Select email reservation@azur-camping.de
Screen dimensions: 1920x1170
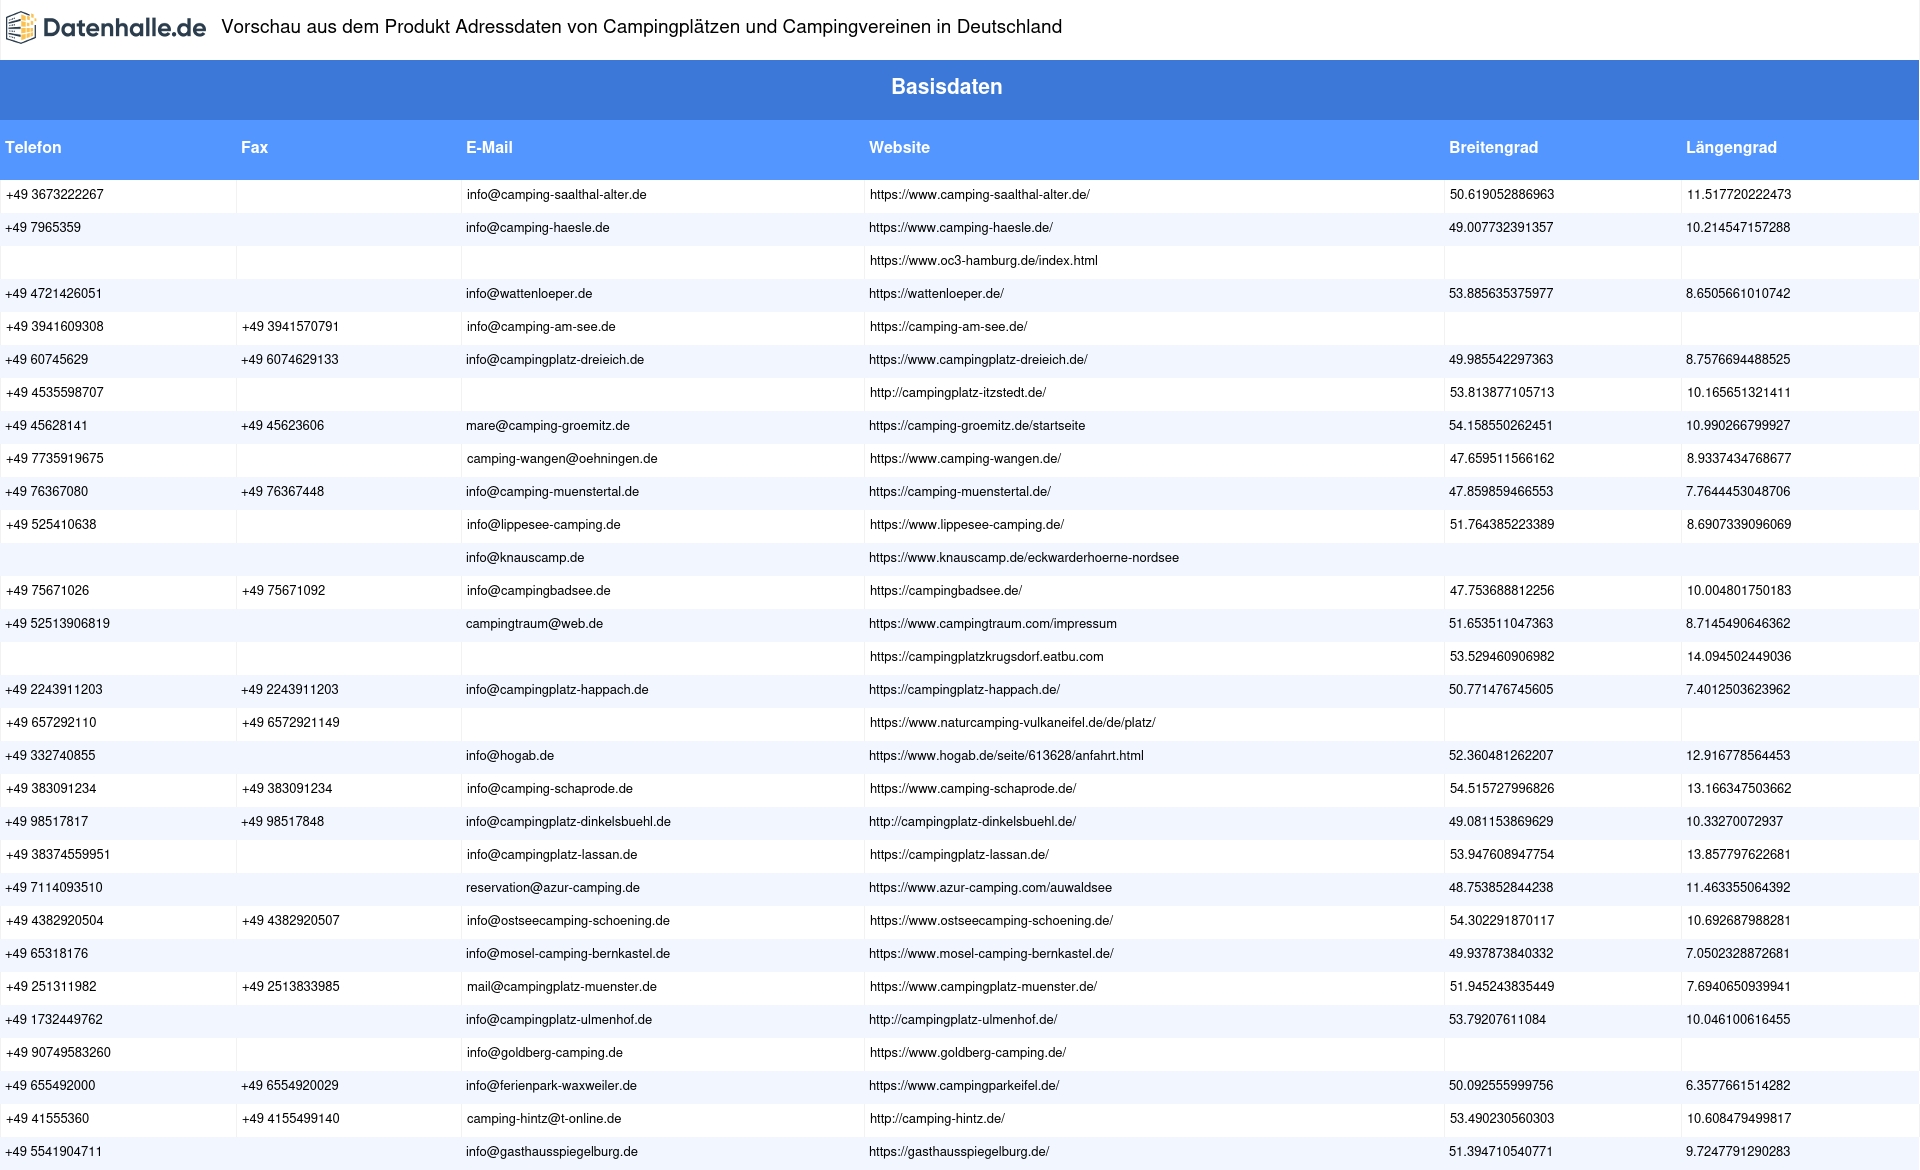tap(553, 888)
